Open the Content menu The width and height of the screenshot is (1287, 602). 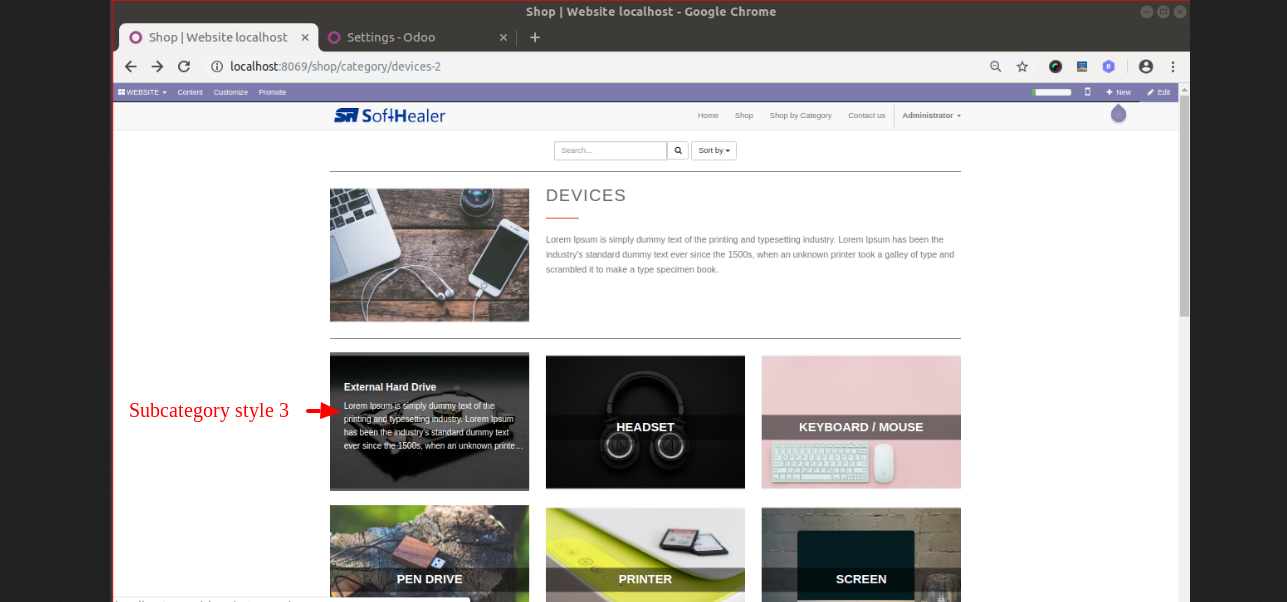(190, 92)
